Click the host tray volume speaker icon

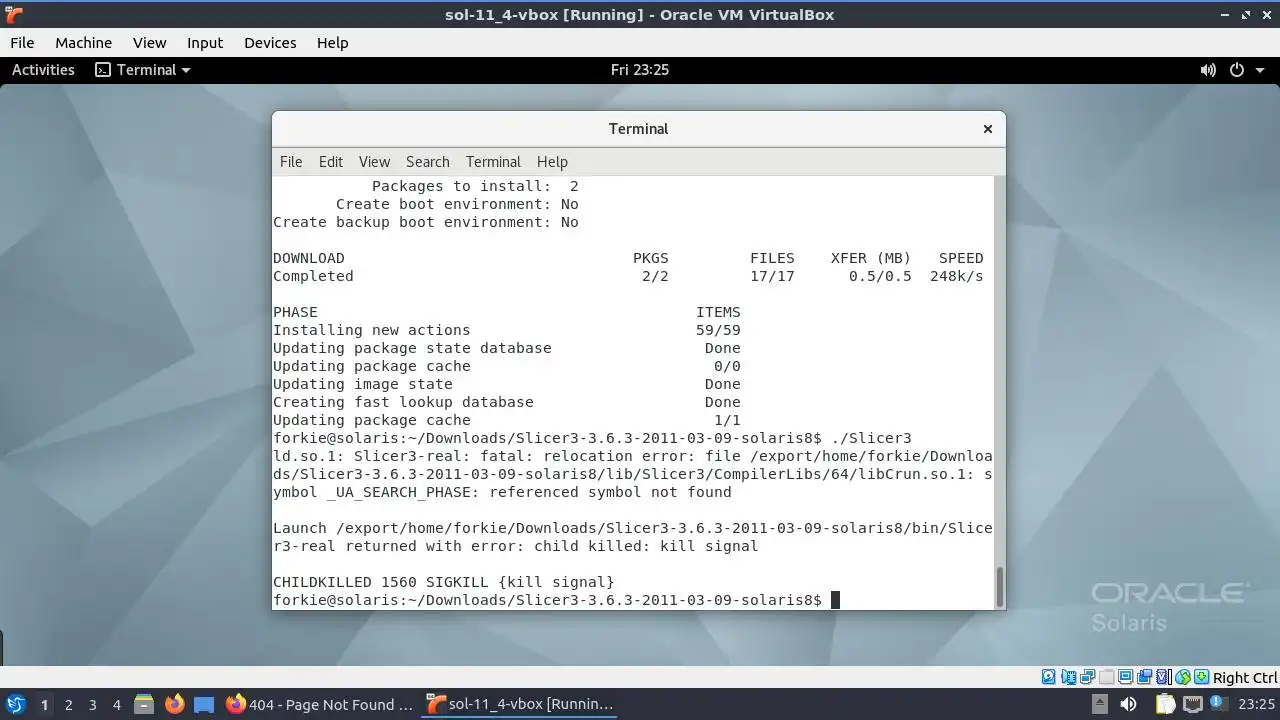[x=1128, y=704]
